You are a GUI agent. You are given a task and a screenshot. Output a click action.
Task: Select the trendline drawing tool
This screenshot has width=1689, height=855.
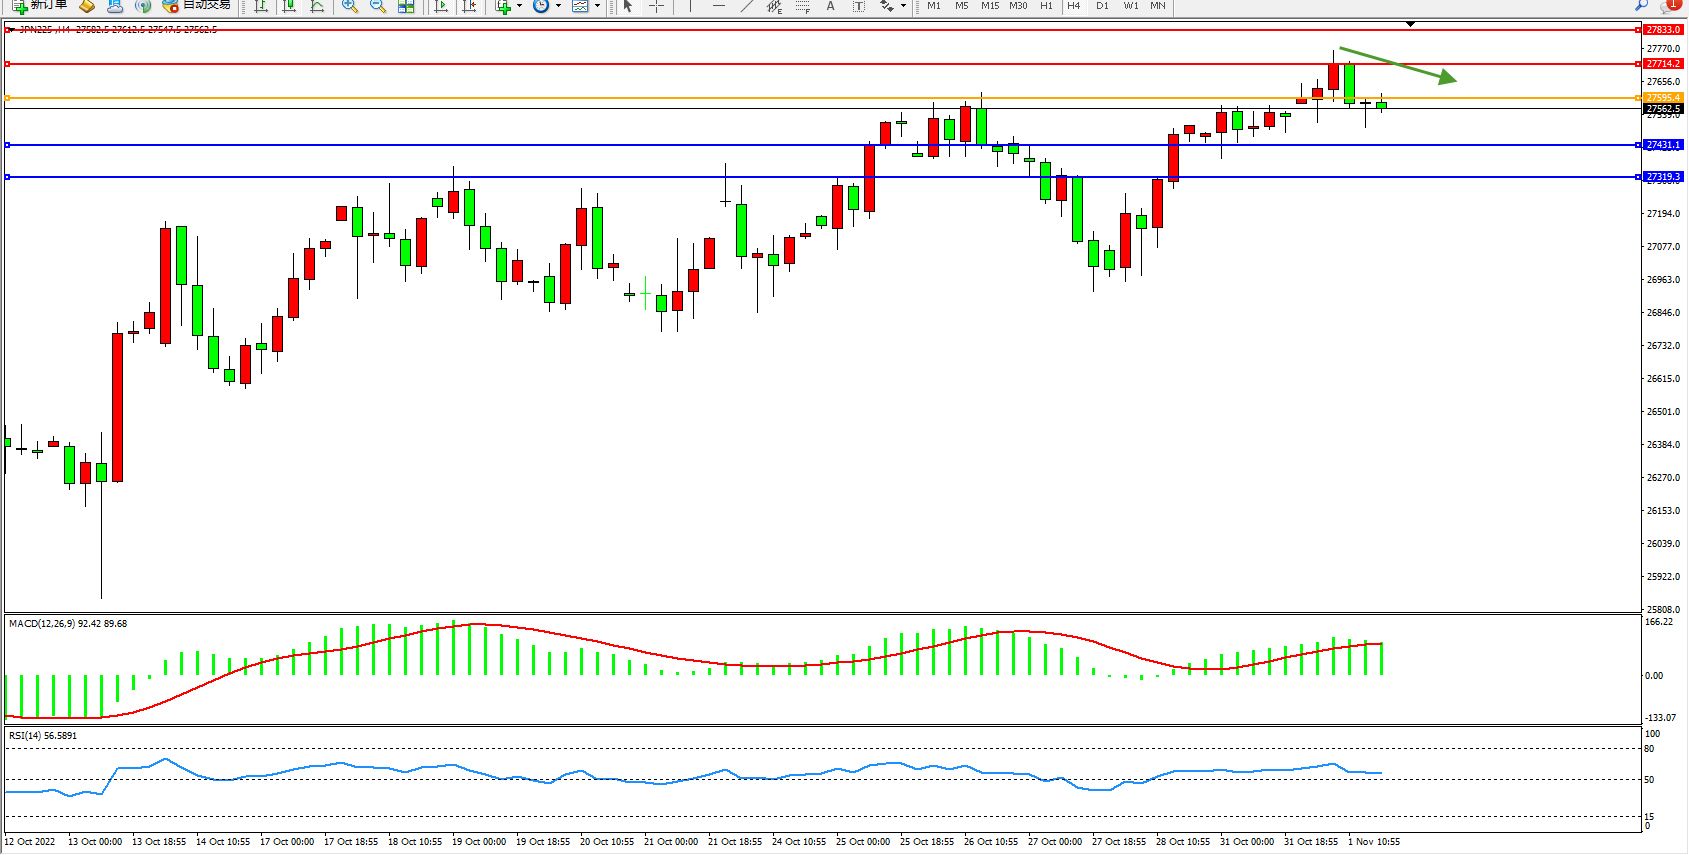click(746, 6)
